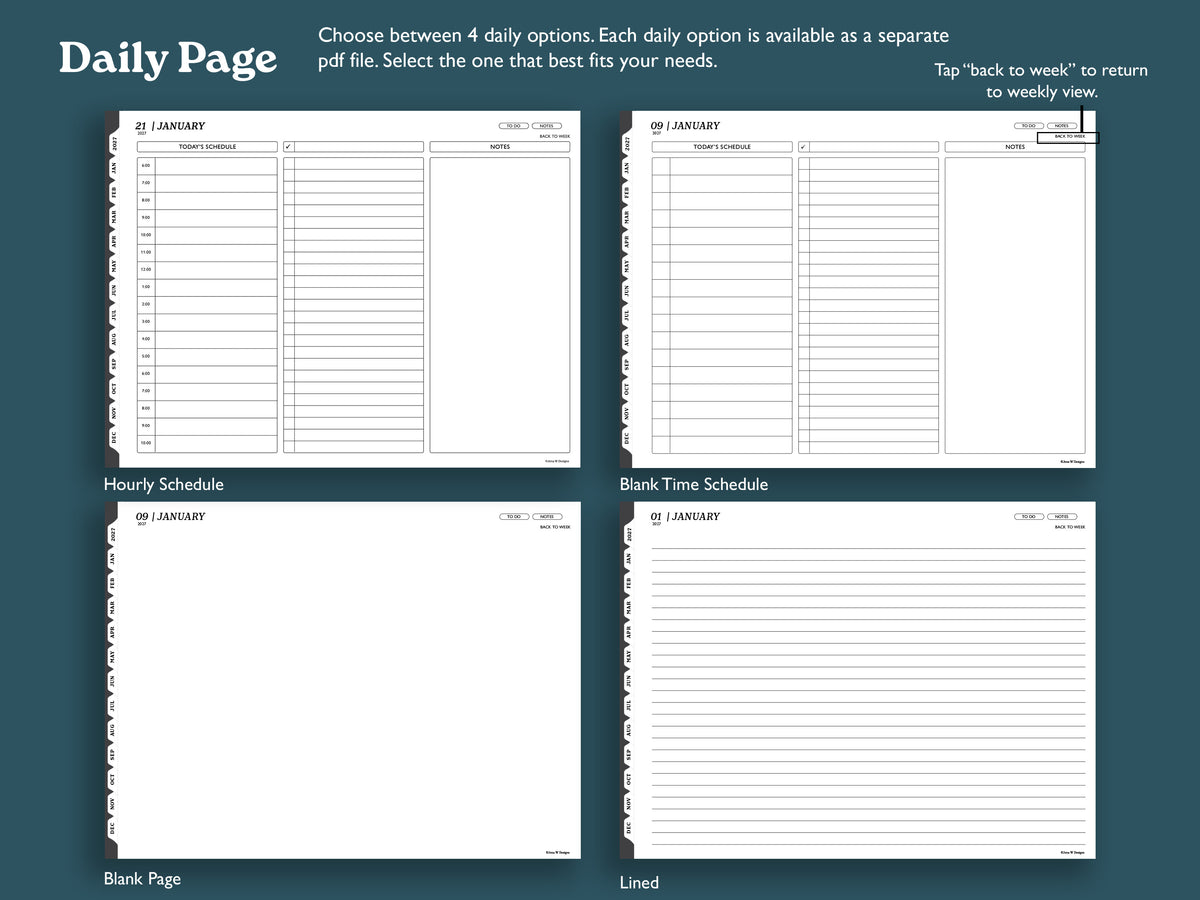Screen dimensions: 1200x900
Task: Click TODAY'S SCHEDULE header on Blank Time Schedule page
Action: point(722,147)
